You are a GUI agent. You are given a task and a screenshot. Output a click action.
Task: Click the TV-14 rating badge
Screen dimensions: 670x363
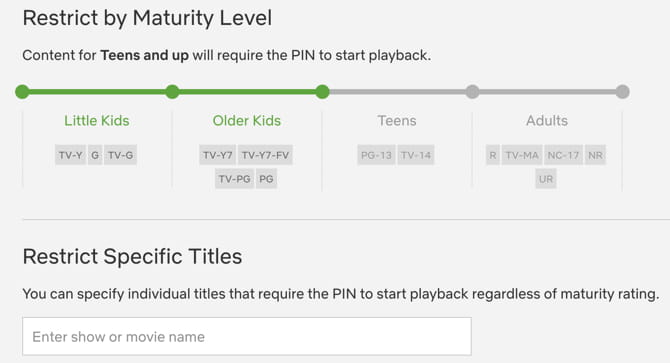click(416, 155)
